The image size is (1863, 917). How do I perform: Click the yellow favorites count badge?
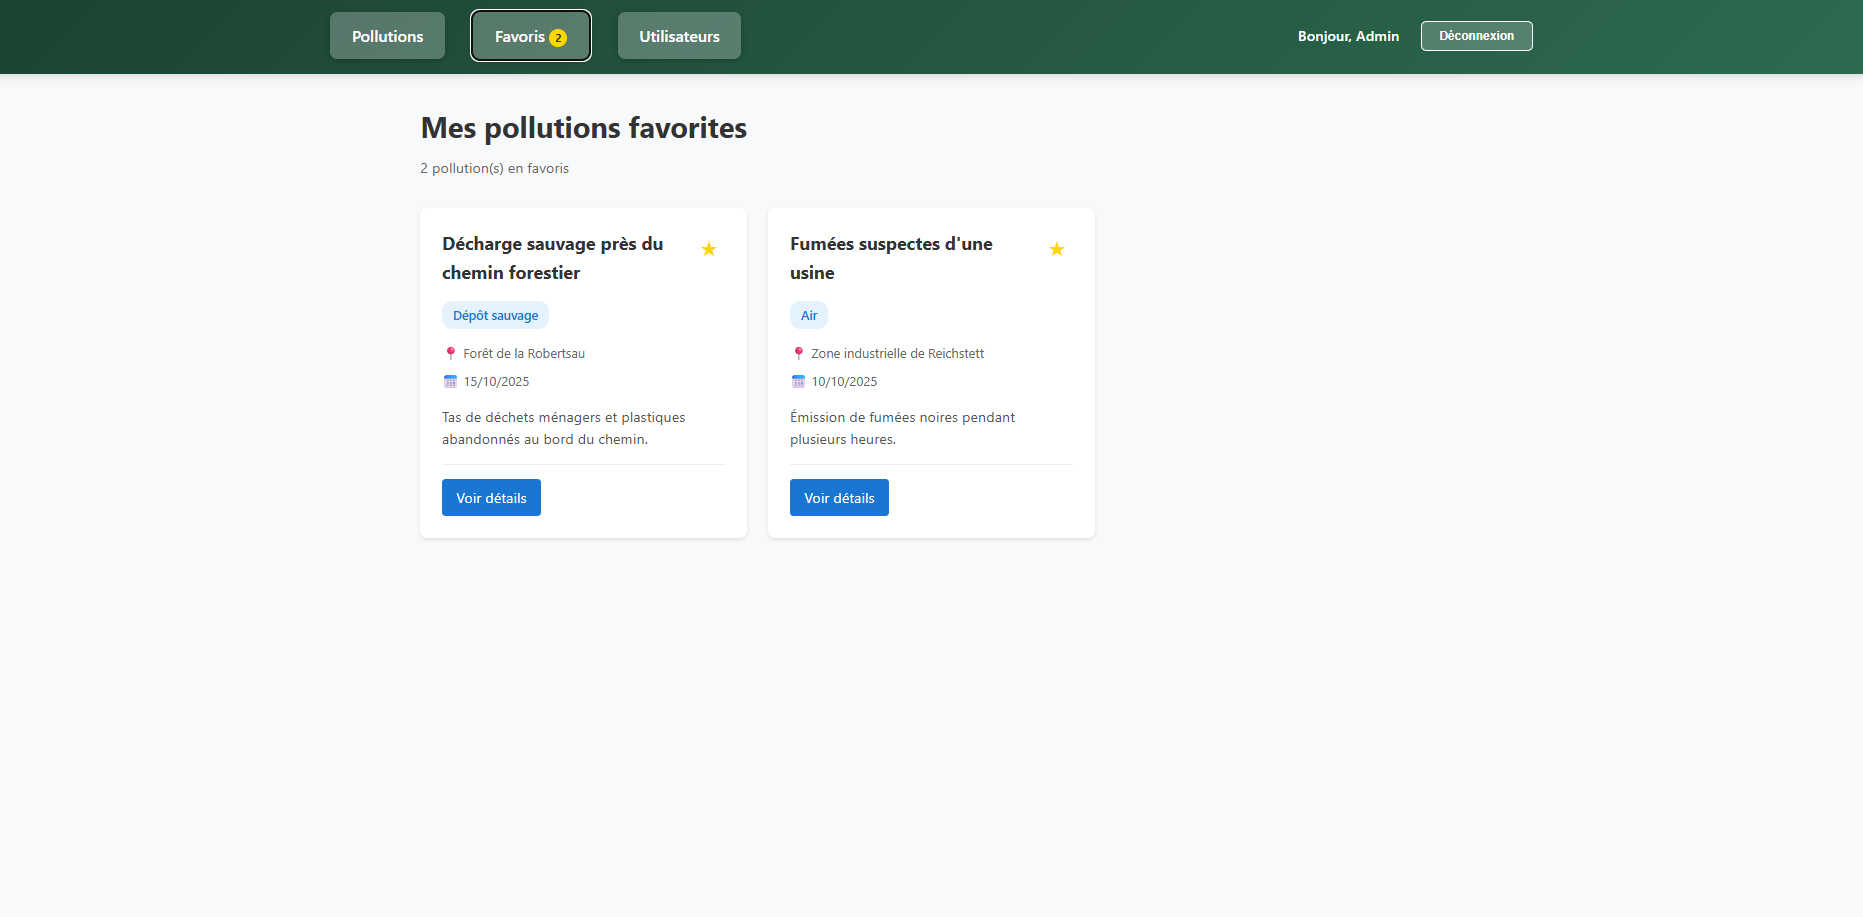point(558,38)
